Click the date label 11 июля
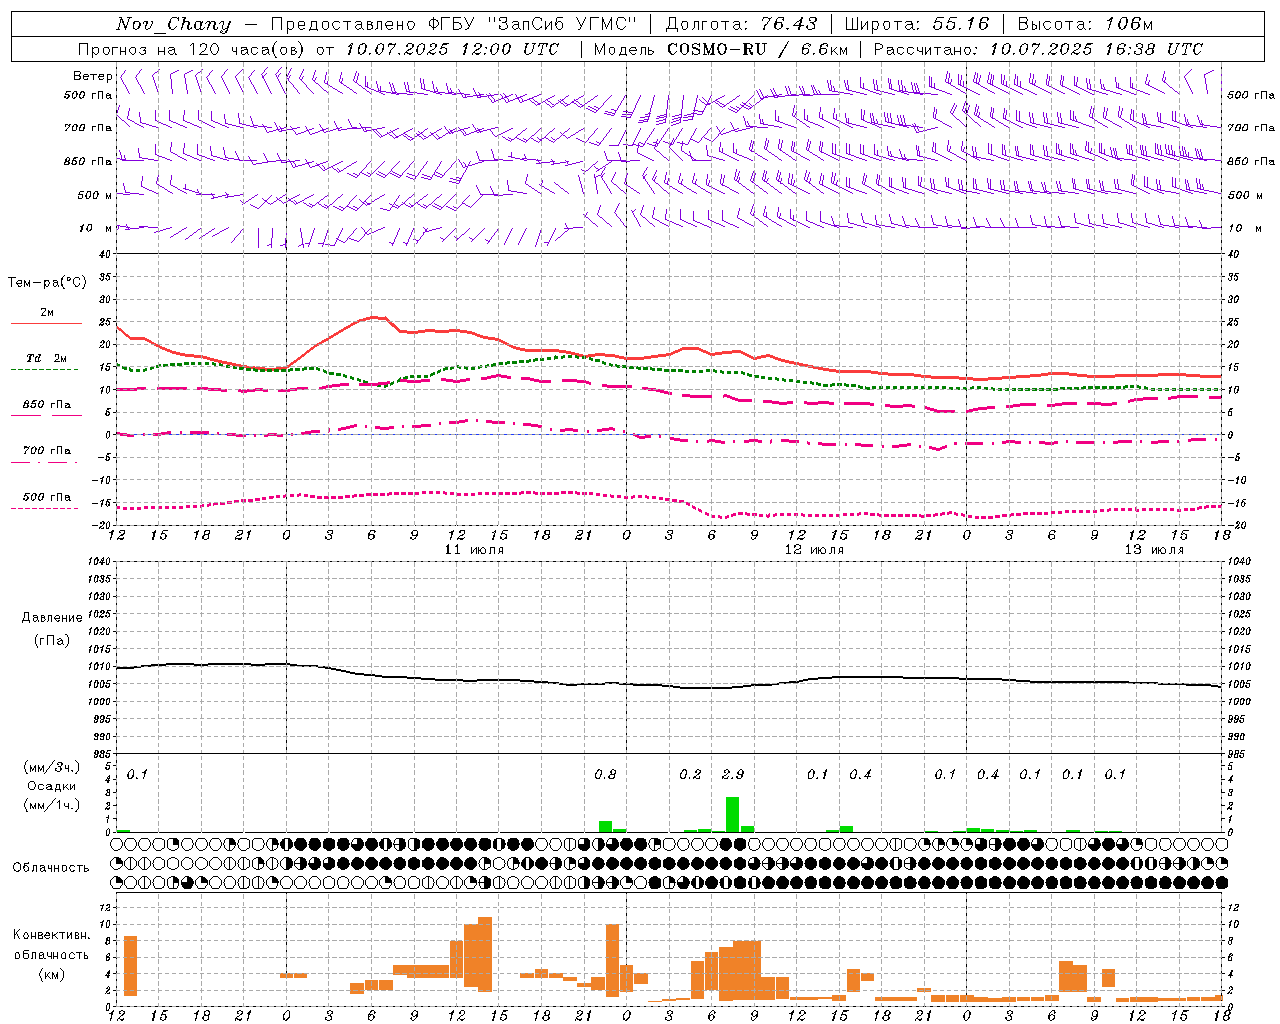1280x1024 pixels. 474,550
